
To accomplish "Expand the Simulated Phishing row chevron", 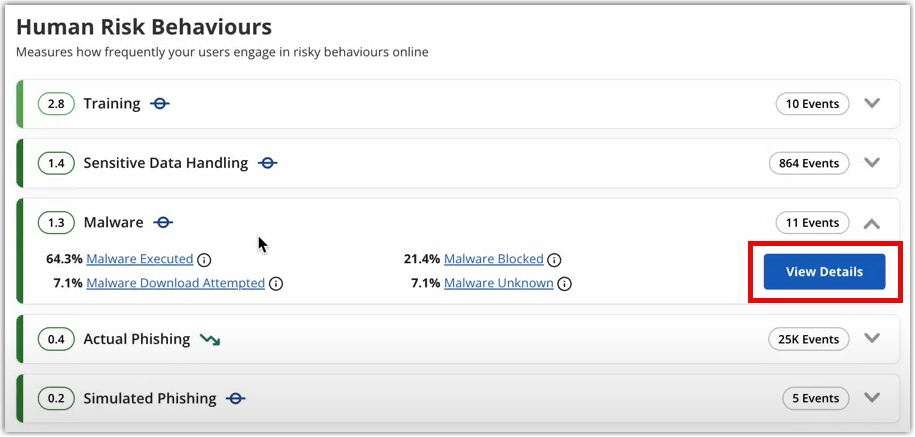I will point(872,397).
